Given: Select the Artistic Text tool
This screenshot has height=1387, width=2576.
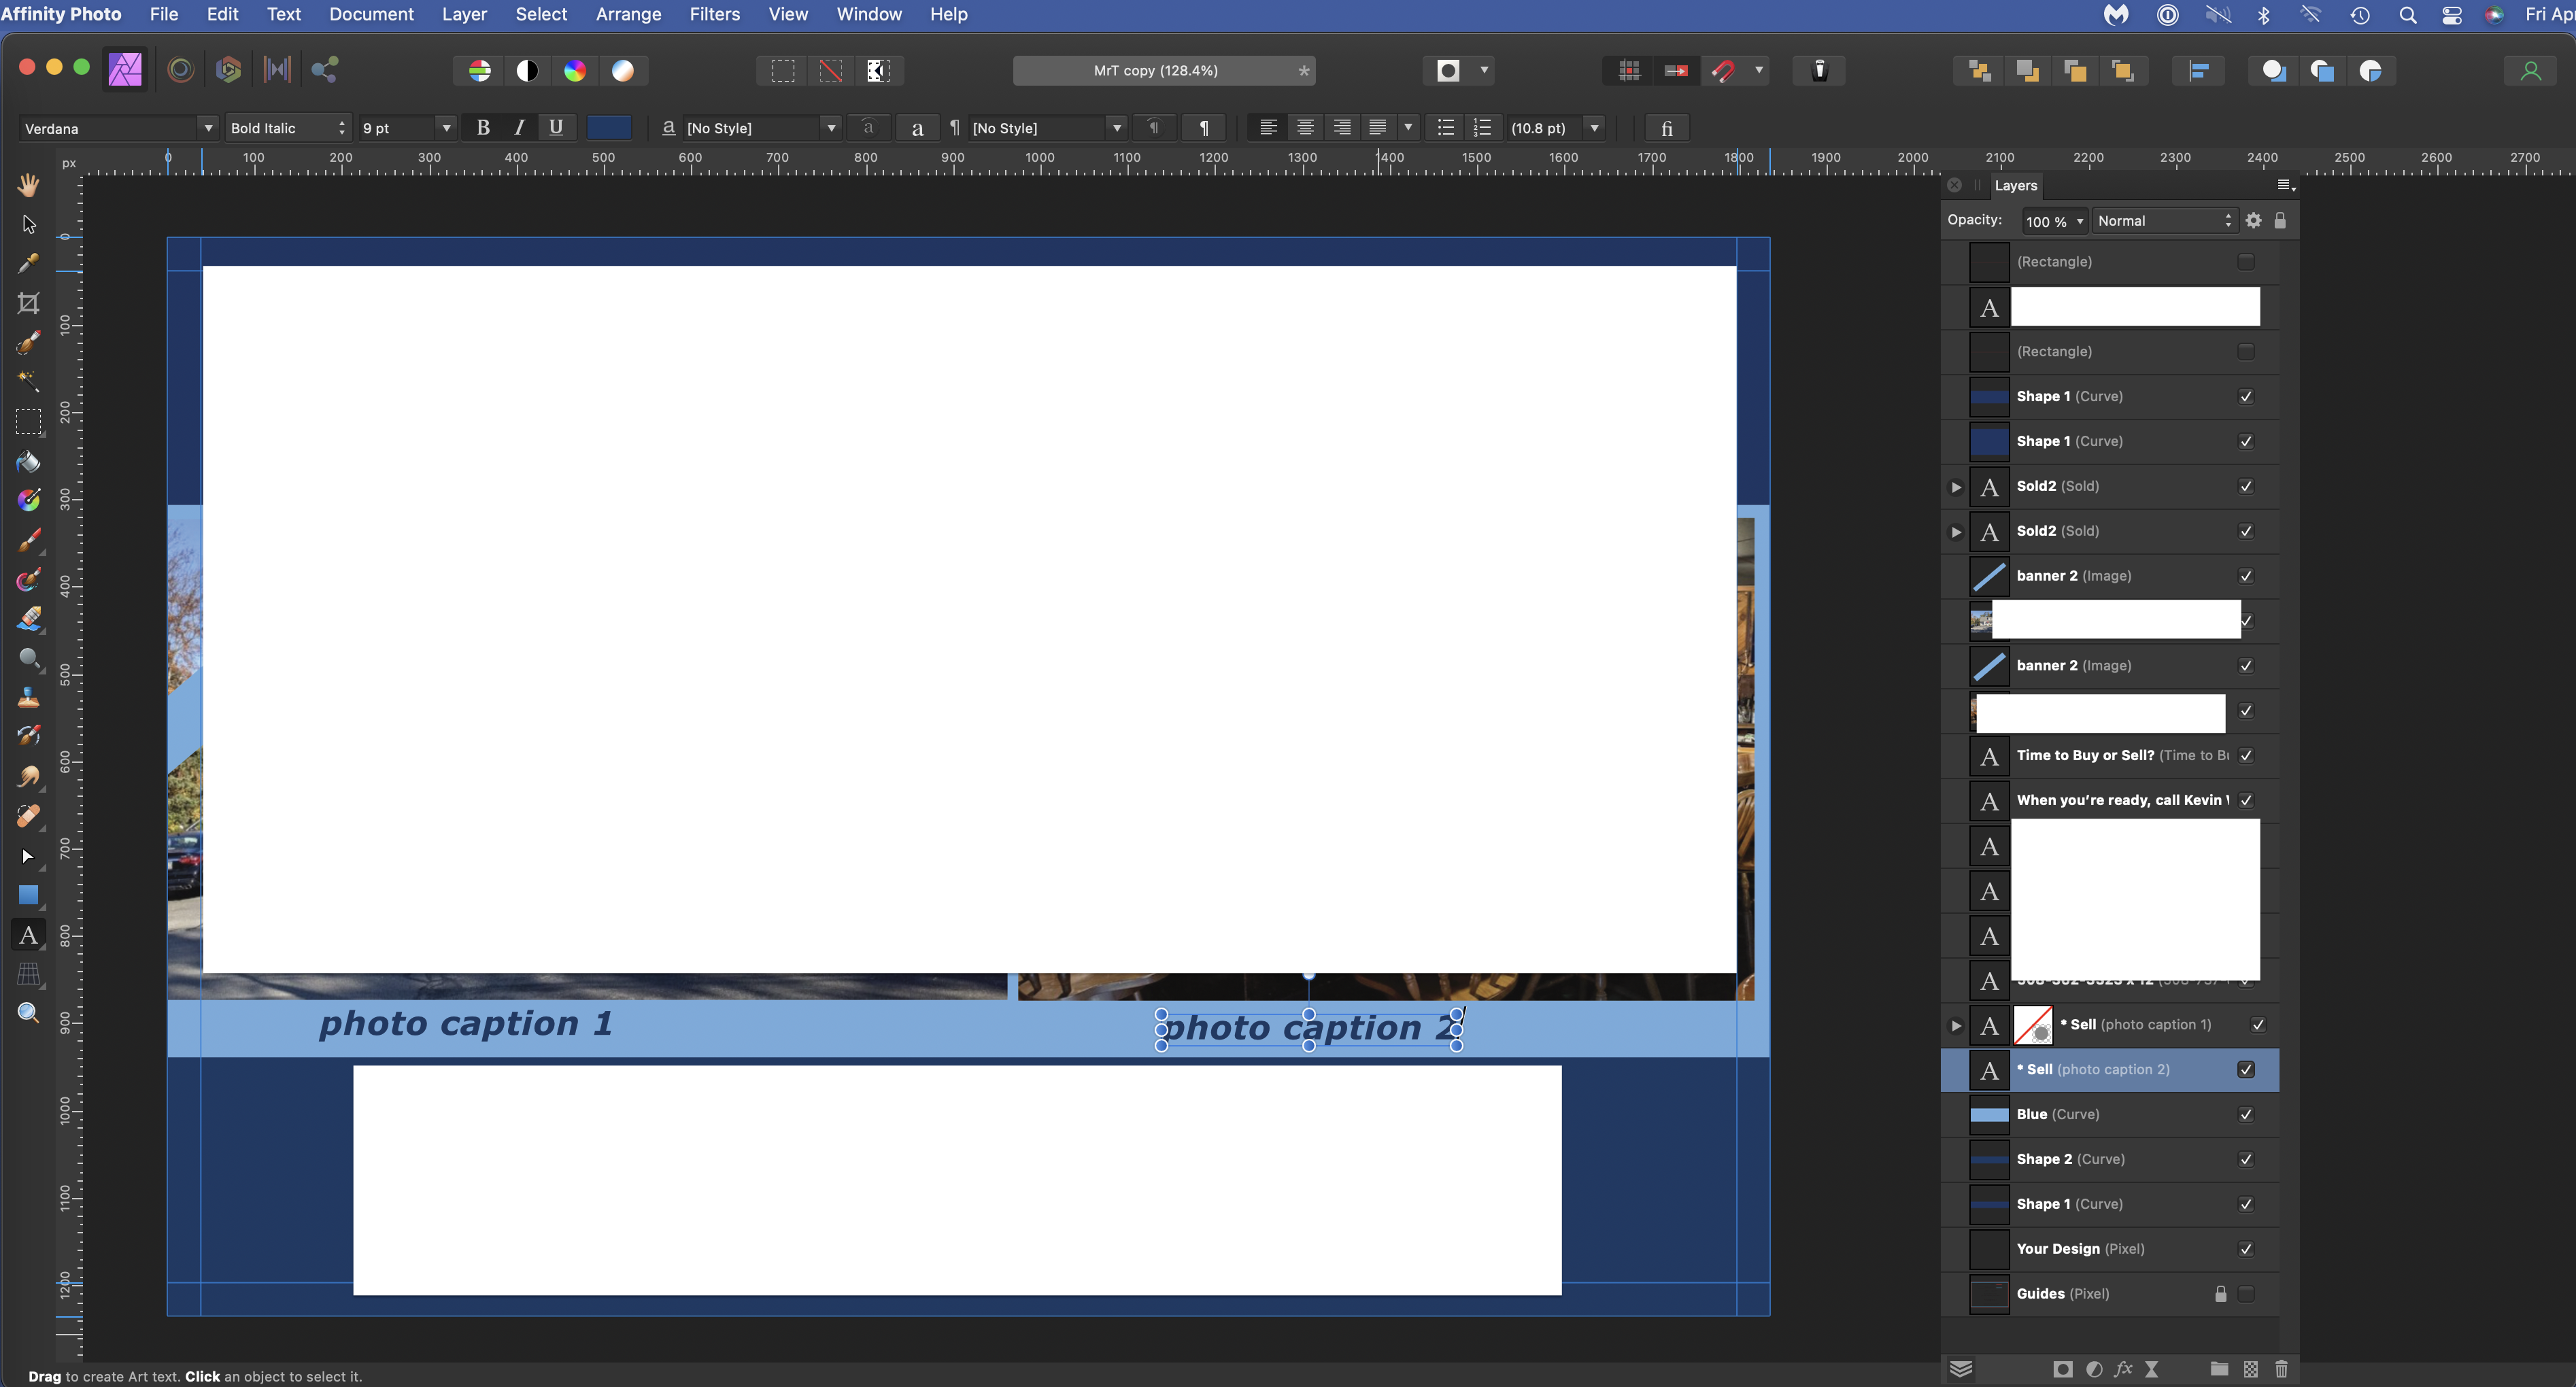Looking at the screenshot, I should (28, 935).
